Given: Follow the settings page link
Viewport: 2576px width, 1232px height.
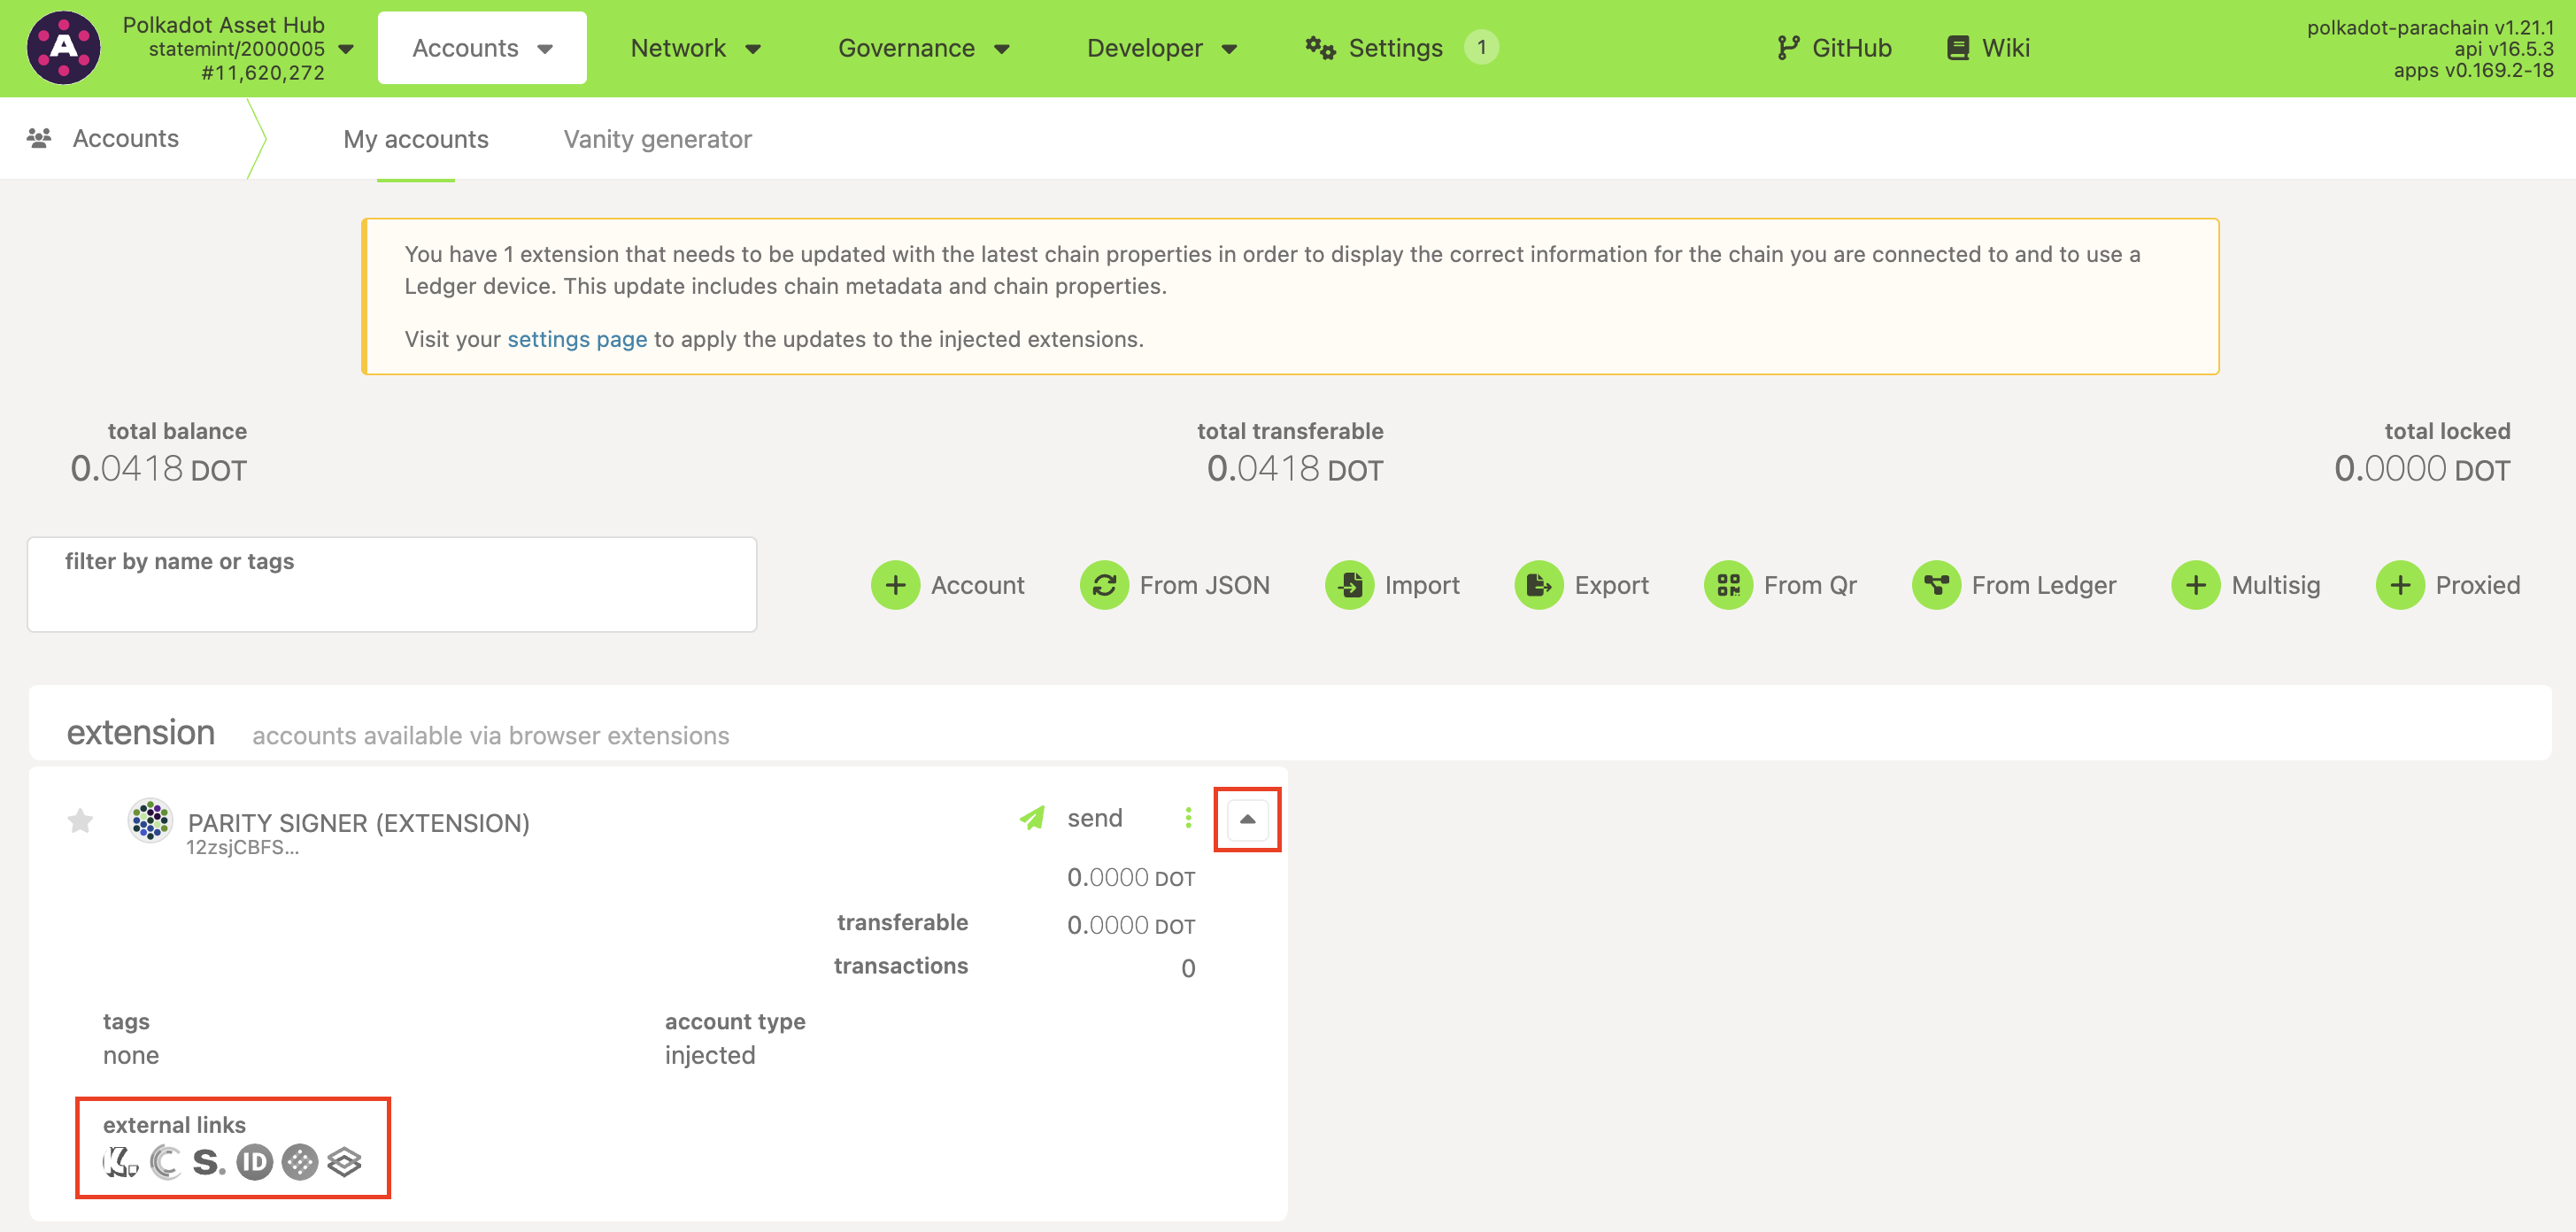Looking at the screenshot, I should pyautogui.click(x=577, y=339).
